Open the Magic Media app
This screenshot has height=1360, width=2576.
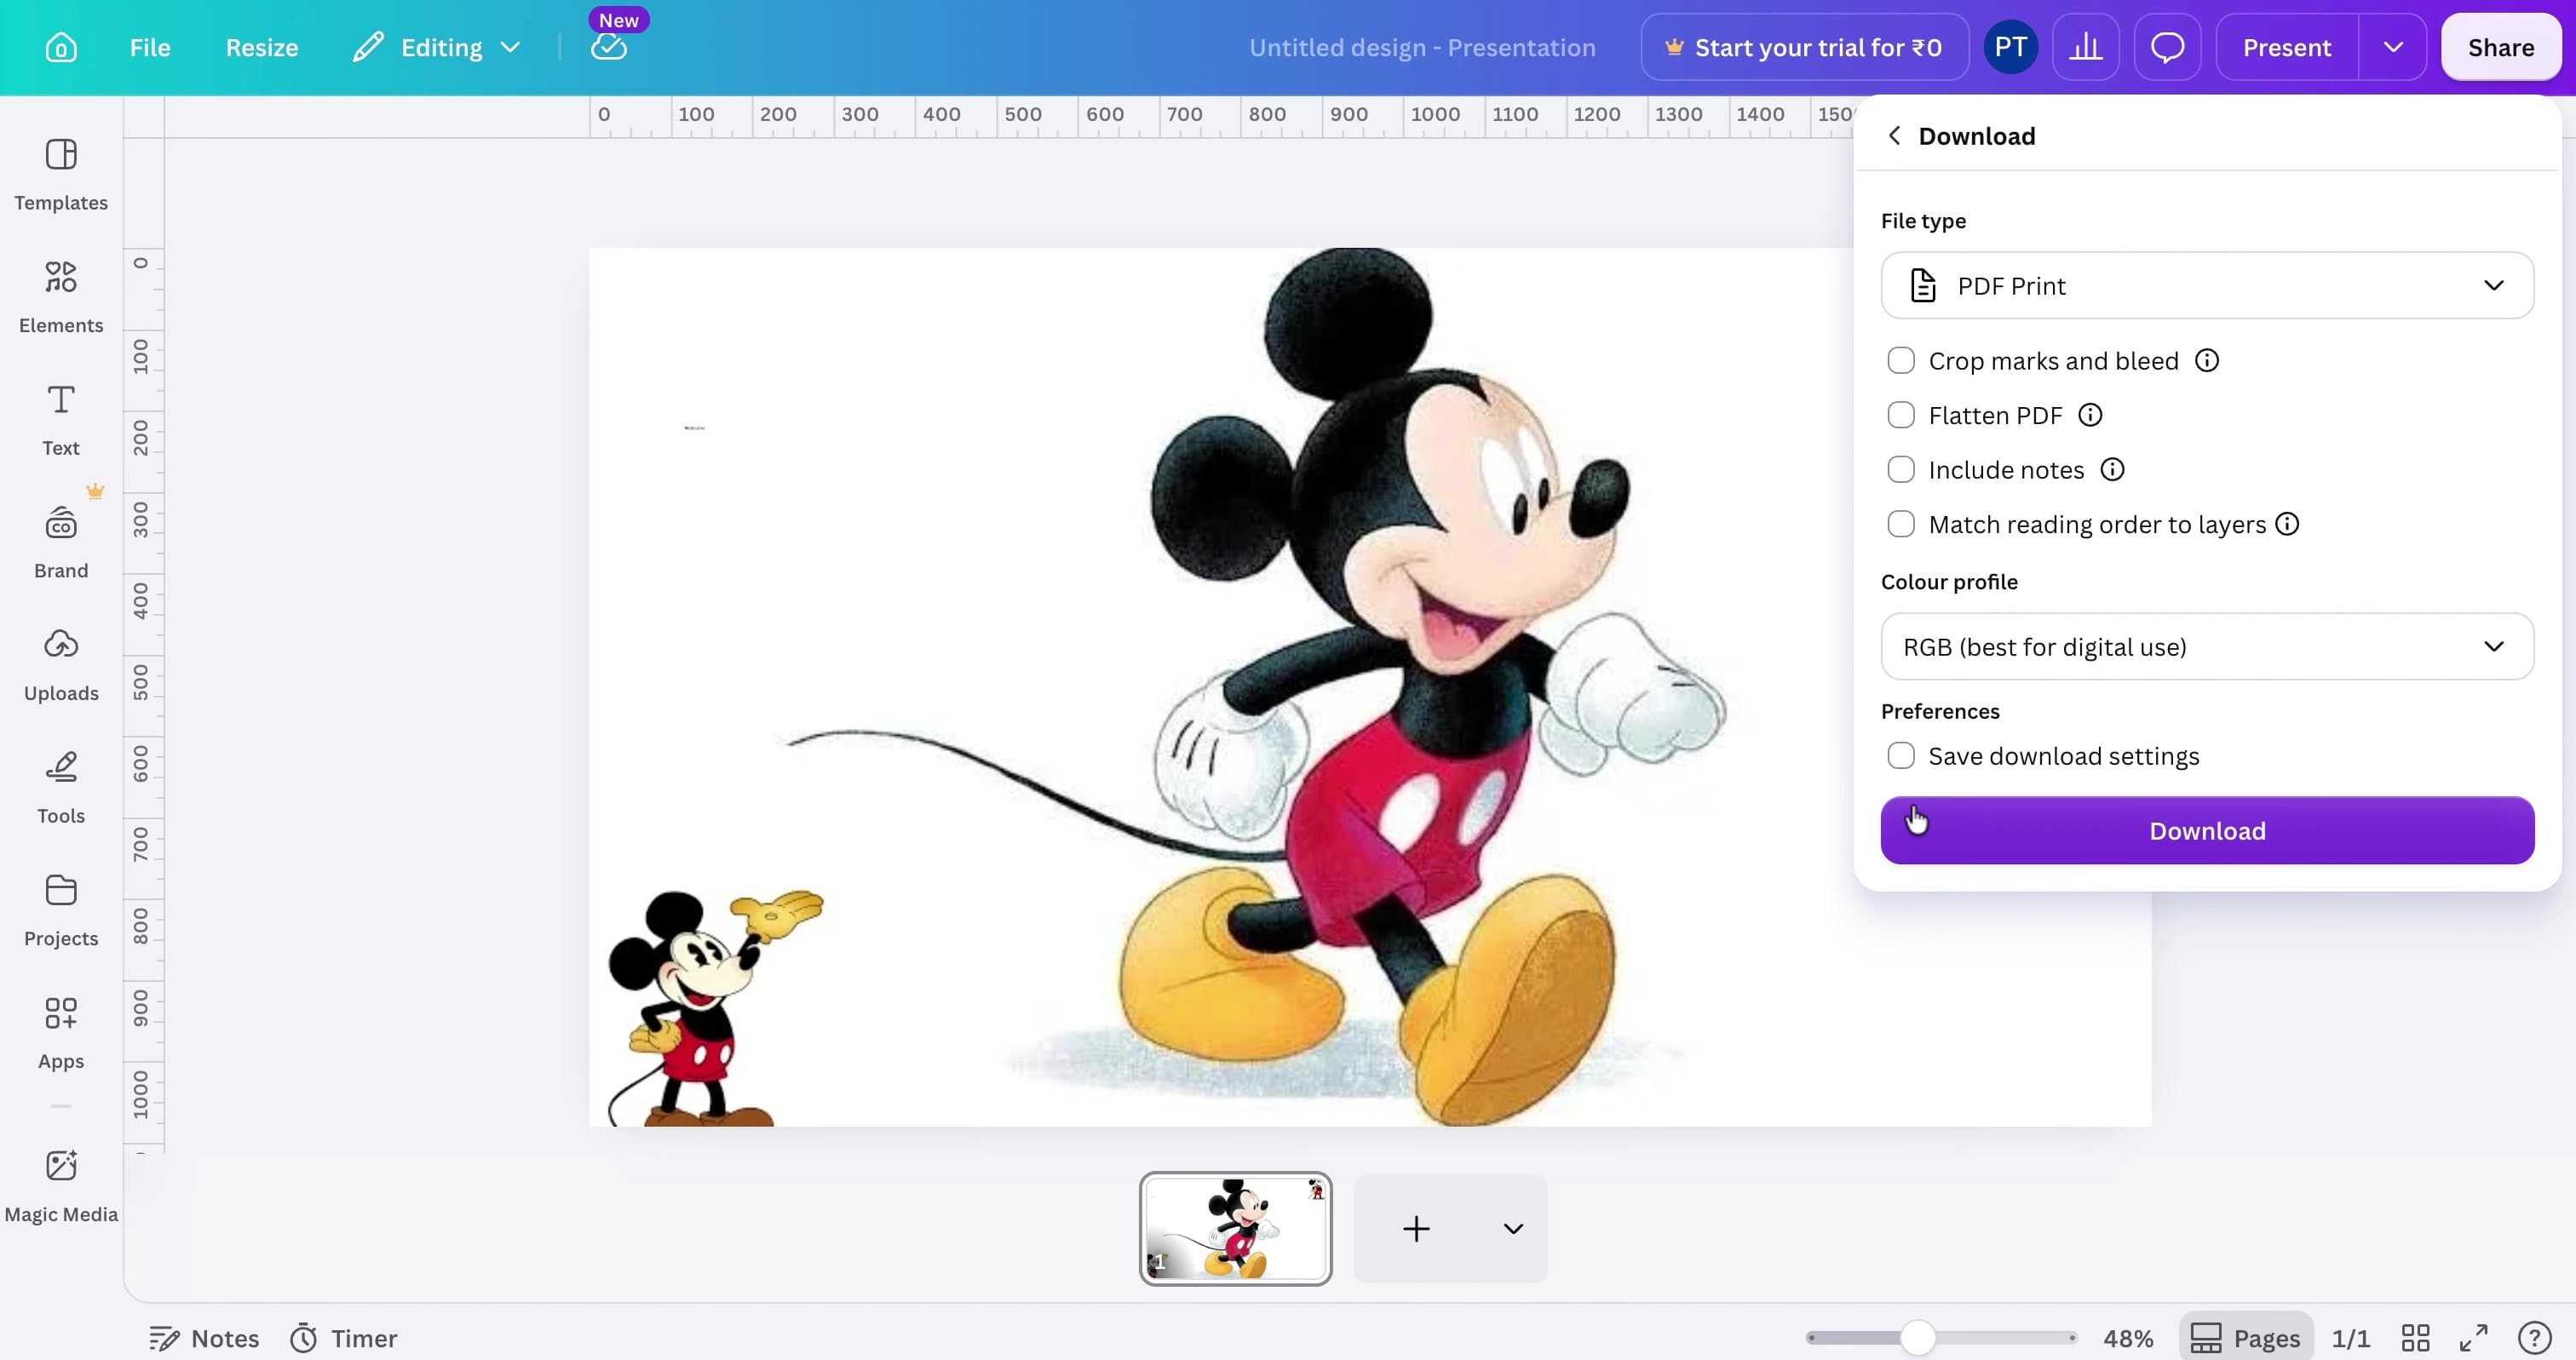click(x=61, y=1186)
